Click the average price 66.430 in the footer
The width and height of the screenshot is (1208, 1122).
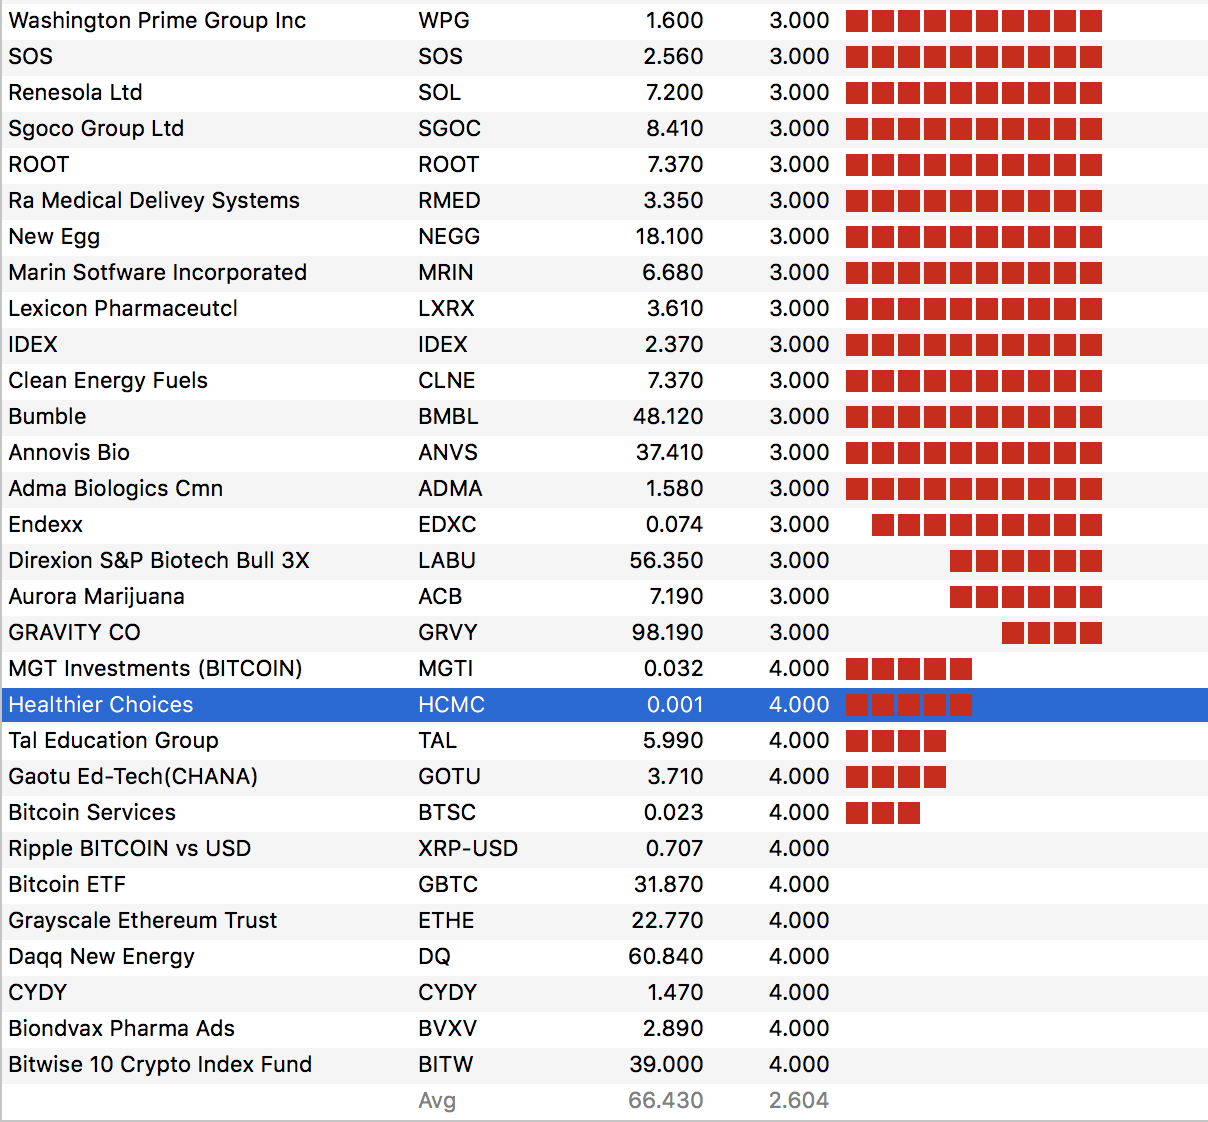(665, 1101)
